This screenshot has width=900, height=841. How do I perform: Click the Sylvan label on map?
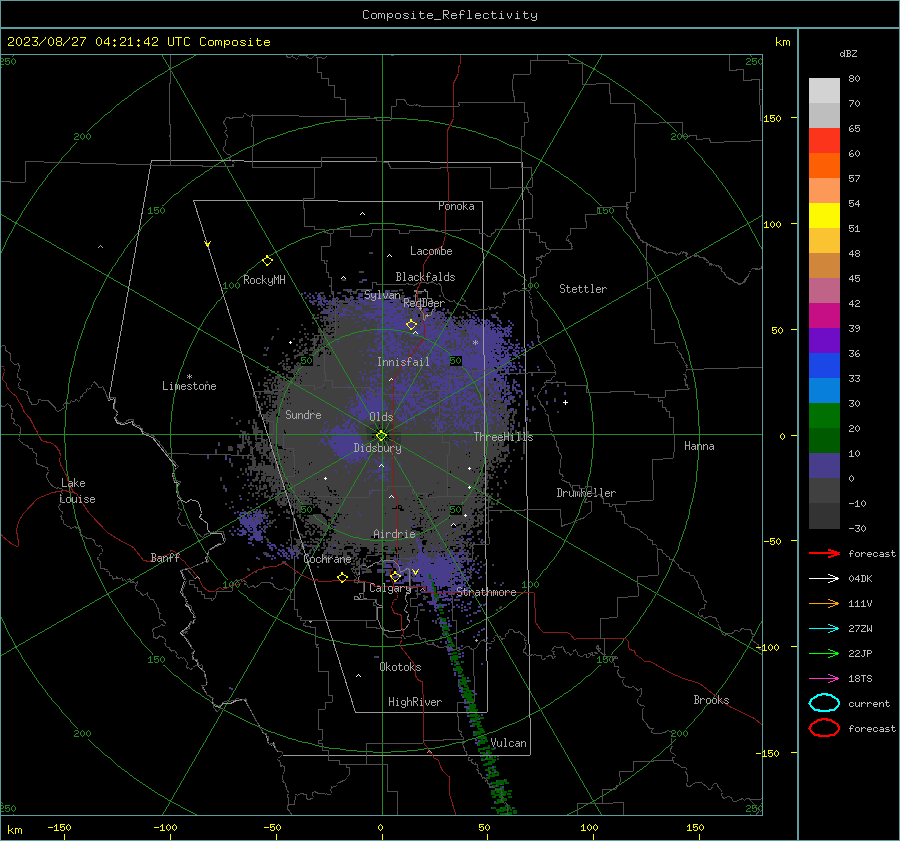point(382,295)
